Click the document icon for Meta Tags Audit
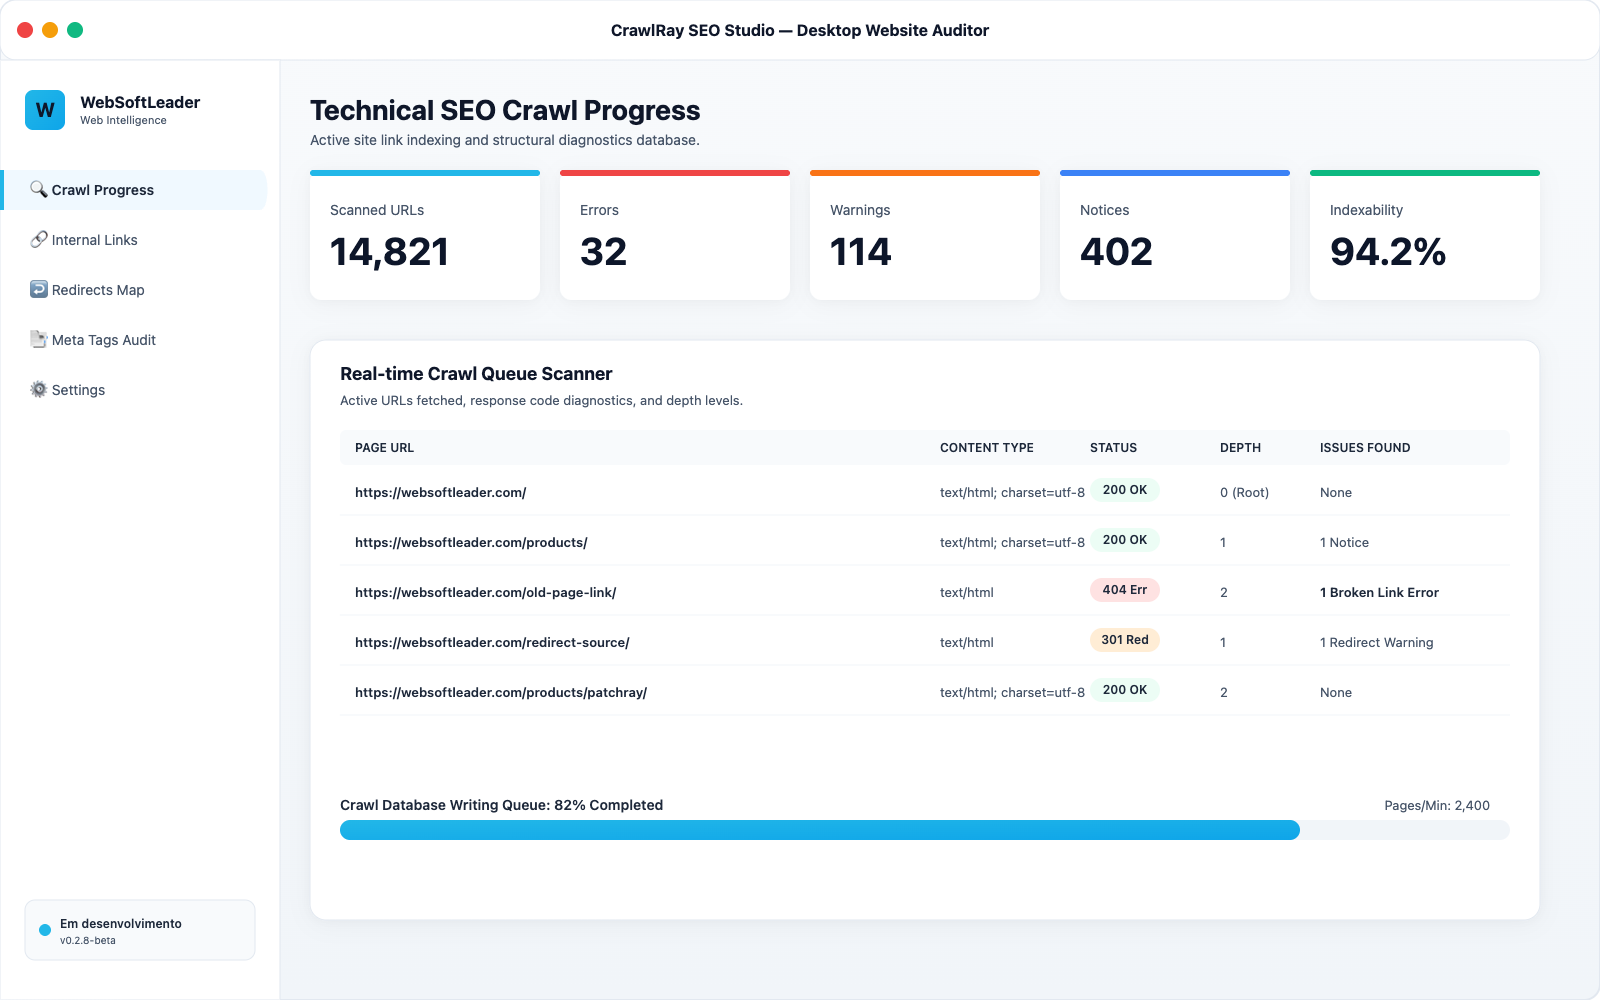 tap(38, 339)
